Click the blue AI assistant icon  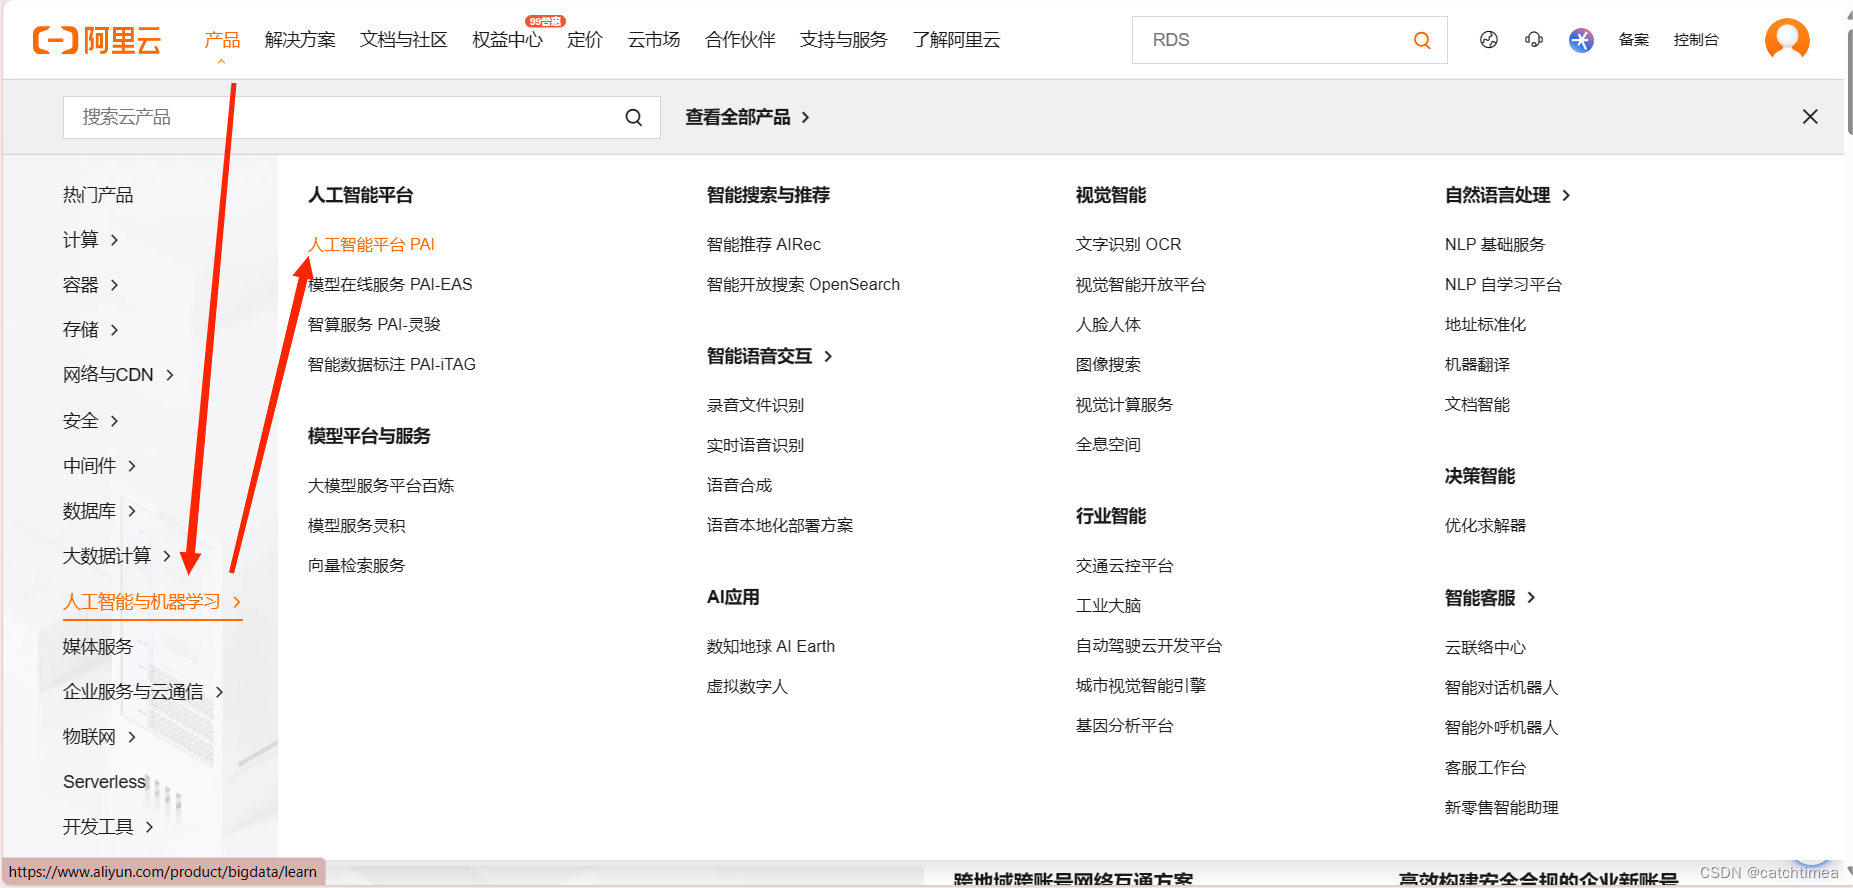pyautogui.click(x=1580, y=40)
